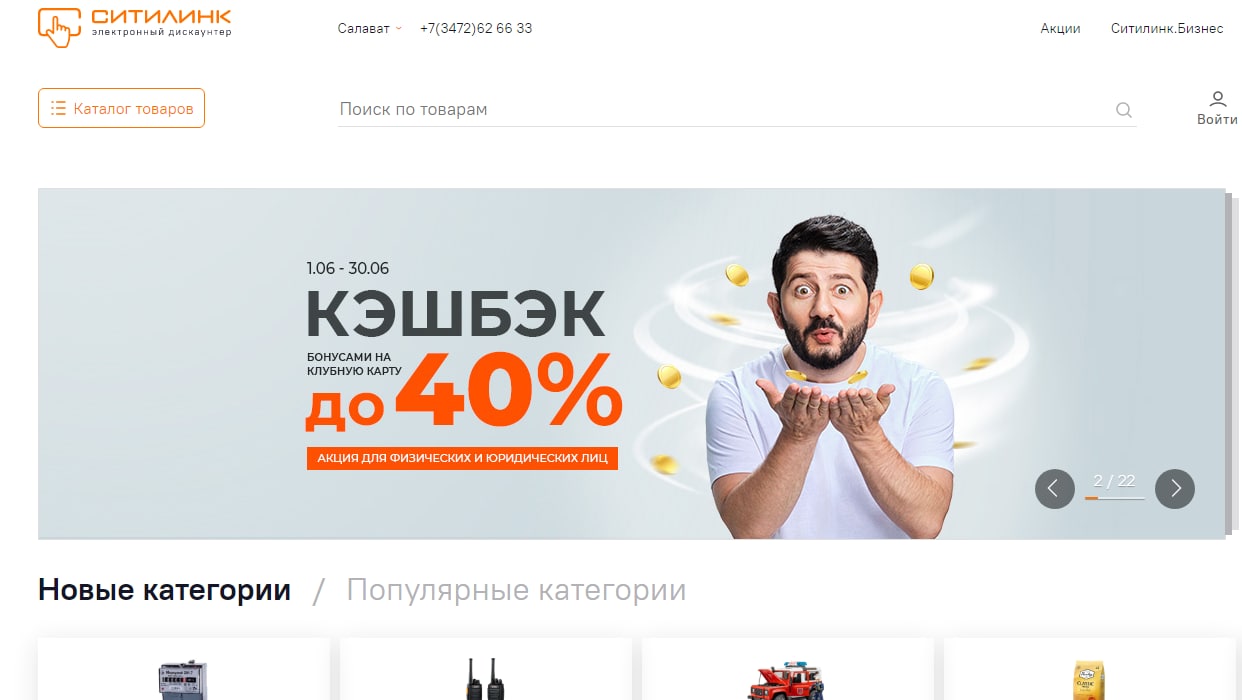Click the Войти user profile icon

click(x=1217, y=99)
